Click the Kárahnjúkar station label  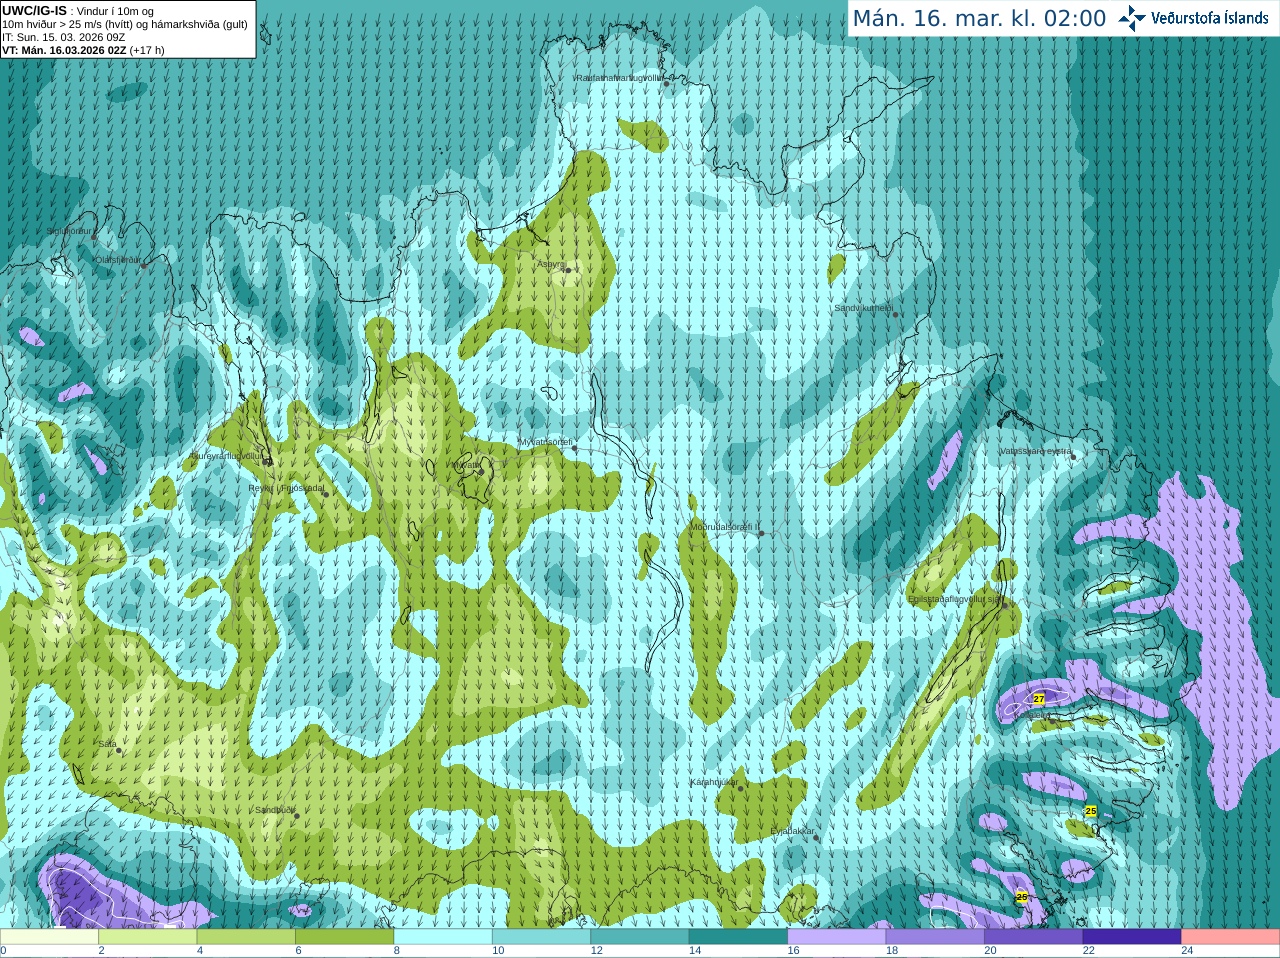pyautogui.click(x=715, y=782)
